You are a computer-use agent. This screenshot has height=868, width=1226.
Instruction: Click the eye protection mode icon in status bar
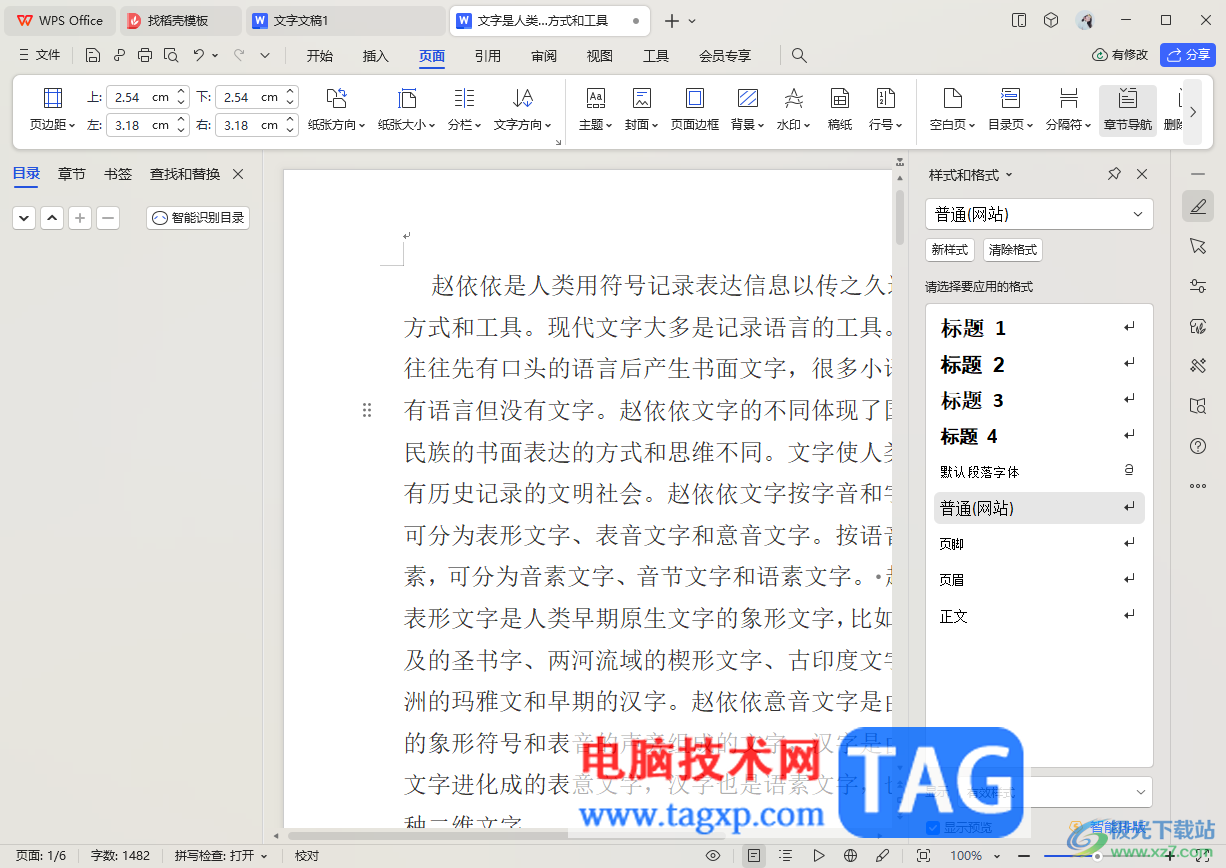[713, 856]
